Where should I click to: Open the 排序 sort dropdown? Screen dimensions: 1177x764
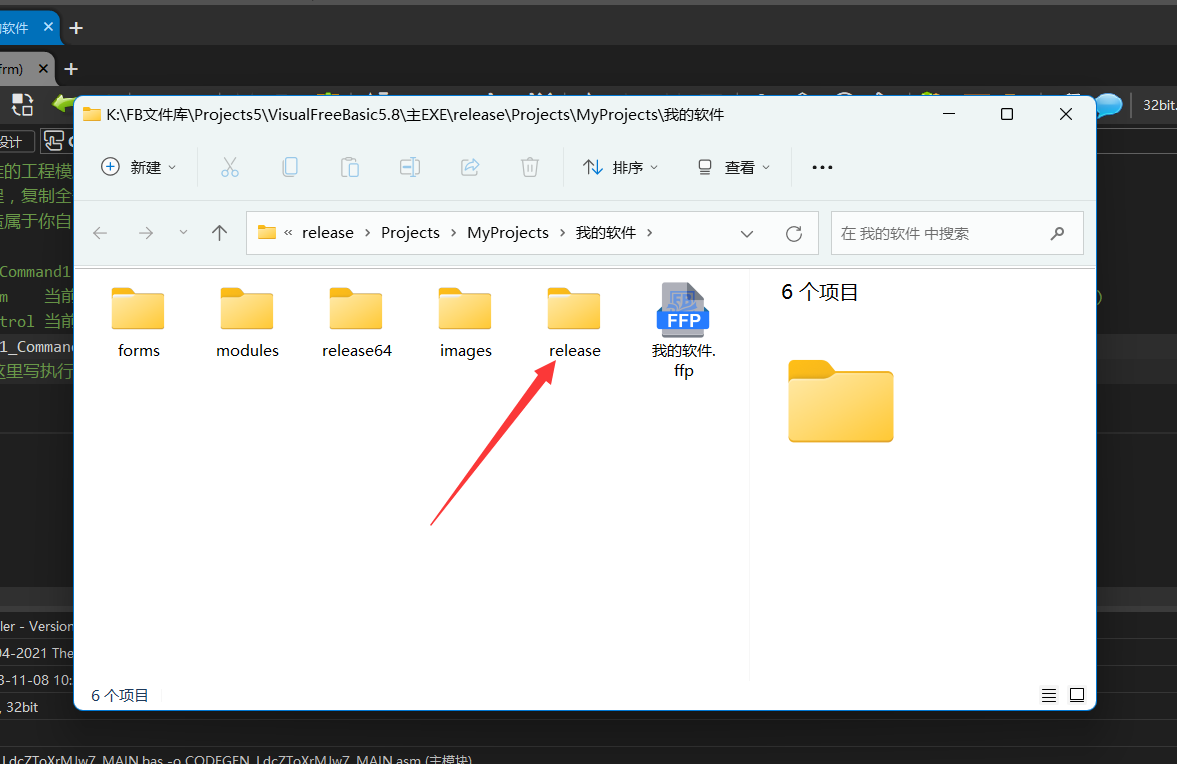click(x=621, y=167)
